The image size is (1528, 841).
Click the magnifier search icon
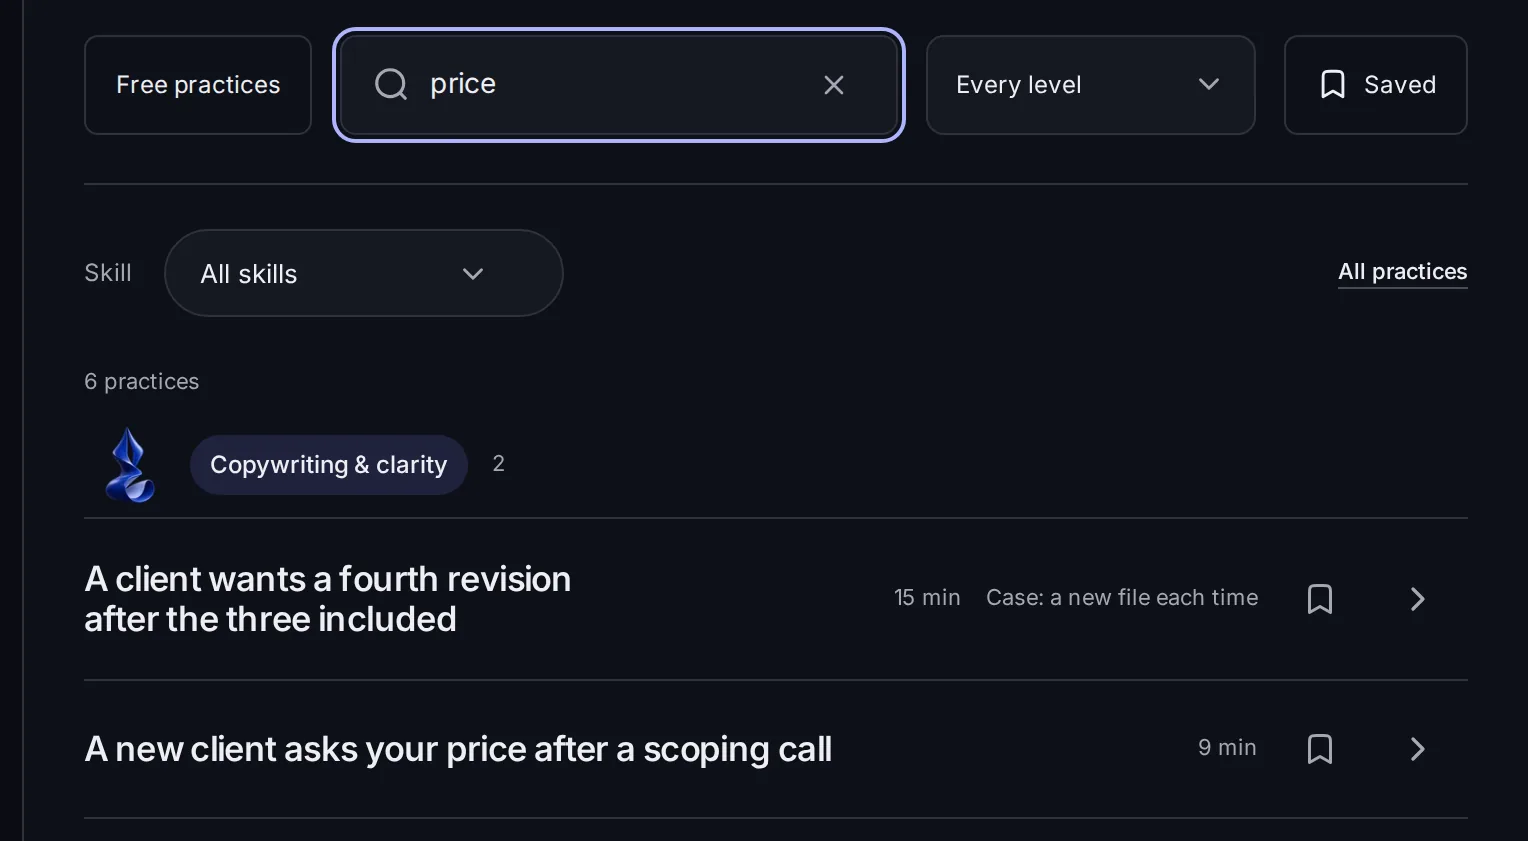(x=391, y=85)
